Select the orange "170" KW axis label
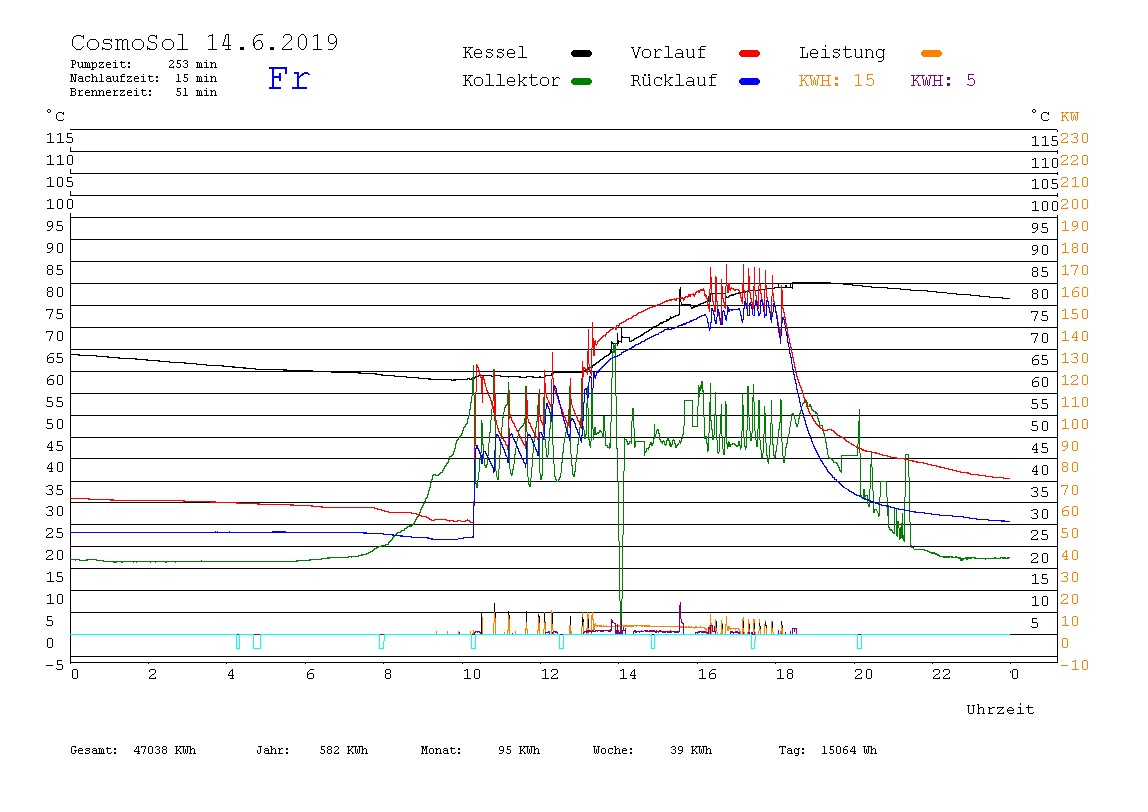 [x=1074, y=270]
